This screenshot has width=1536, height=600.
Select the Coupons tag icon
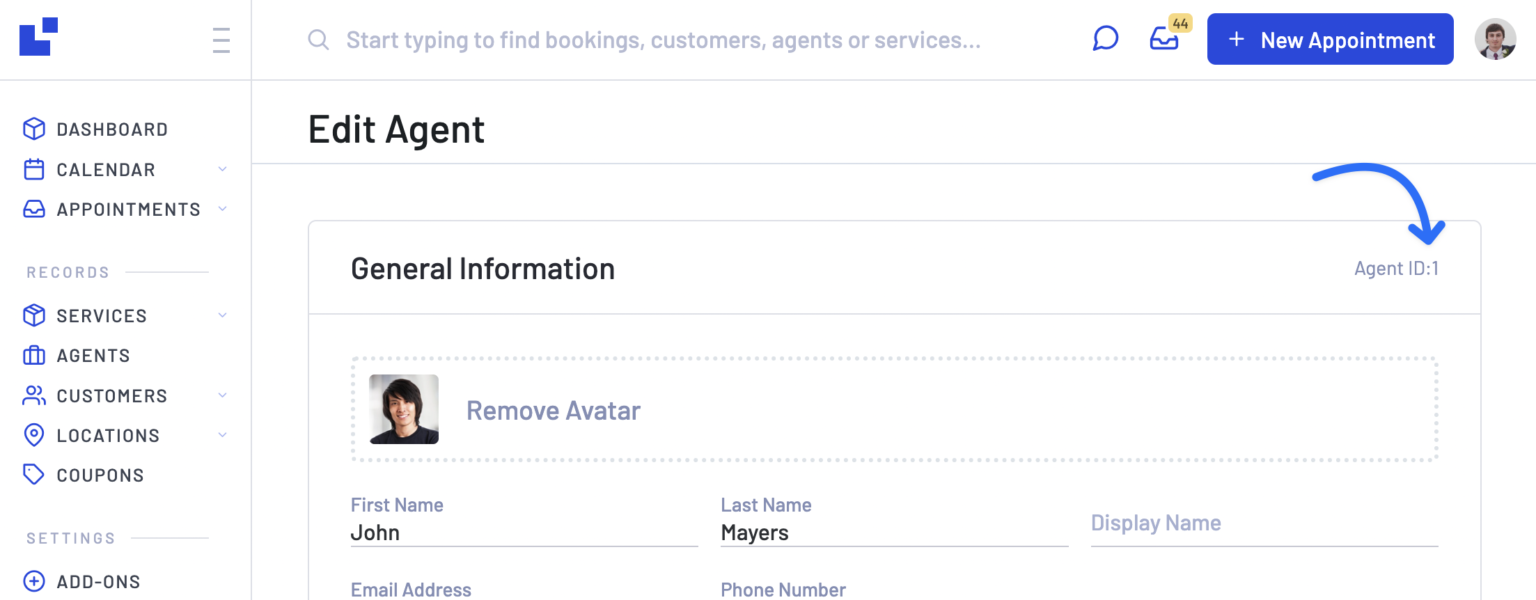click(33, 475)
